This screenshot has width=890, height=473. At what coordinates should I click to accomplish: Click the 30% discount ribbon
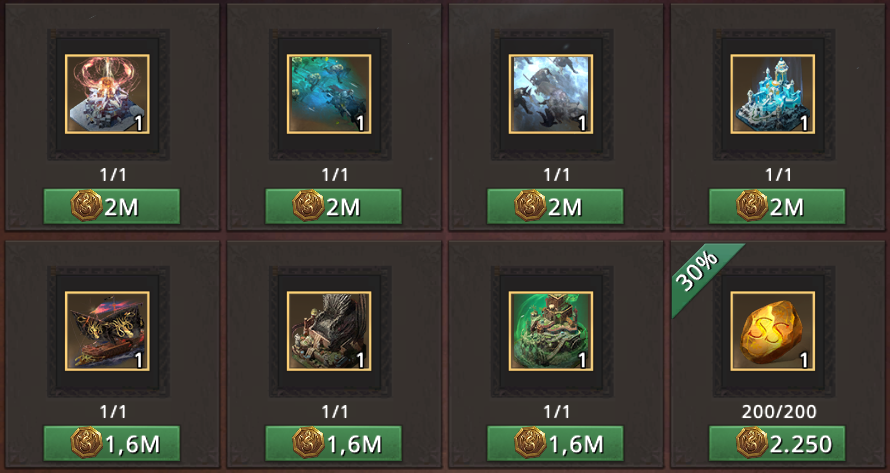click(x=700, y=274)
